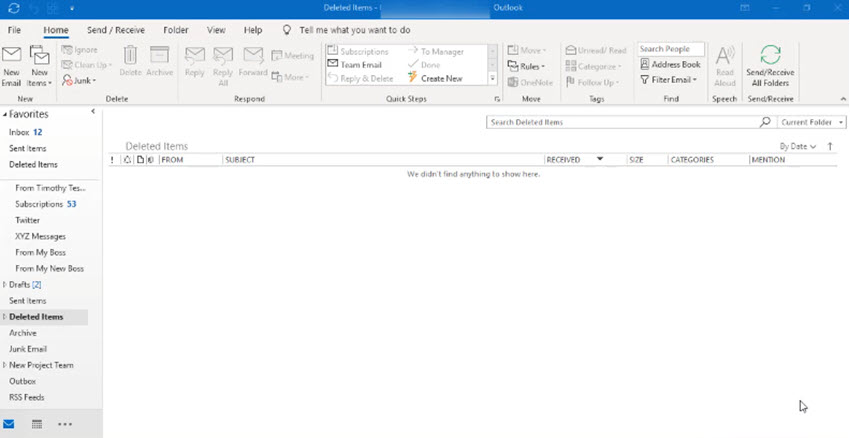Expand the New Project Team folder

[x=5, y=365]
